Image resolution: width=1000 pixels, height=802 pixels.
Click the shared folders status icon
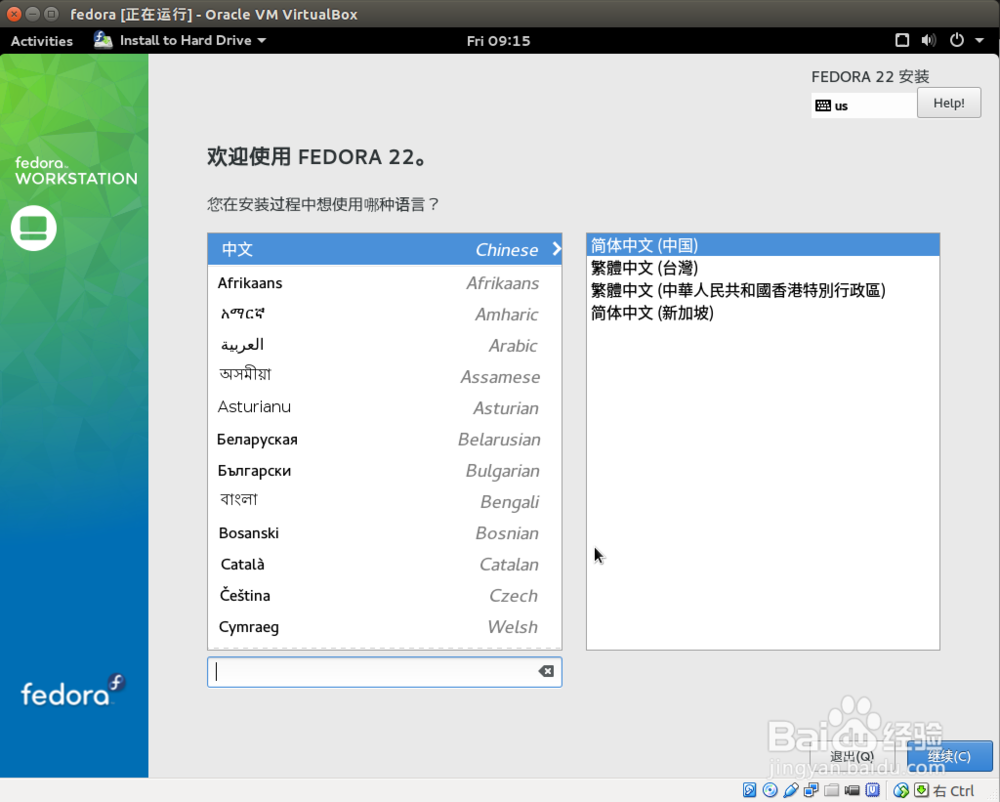[831, 791]
